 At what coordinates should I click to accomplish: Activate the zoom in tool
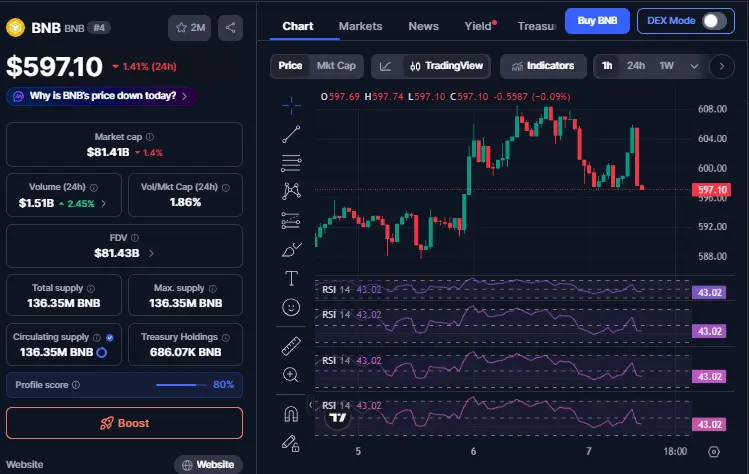coord(290,375)
